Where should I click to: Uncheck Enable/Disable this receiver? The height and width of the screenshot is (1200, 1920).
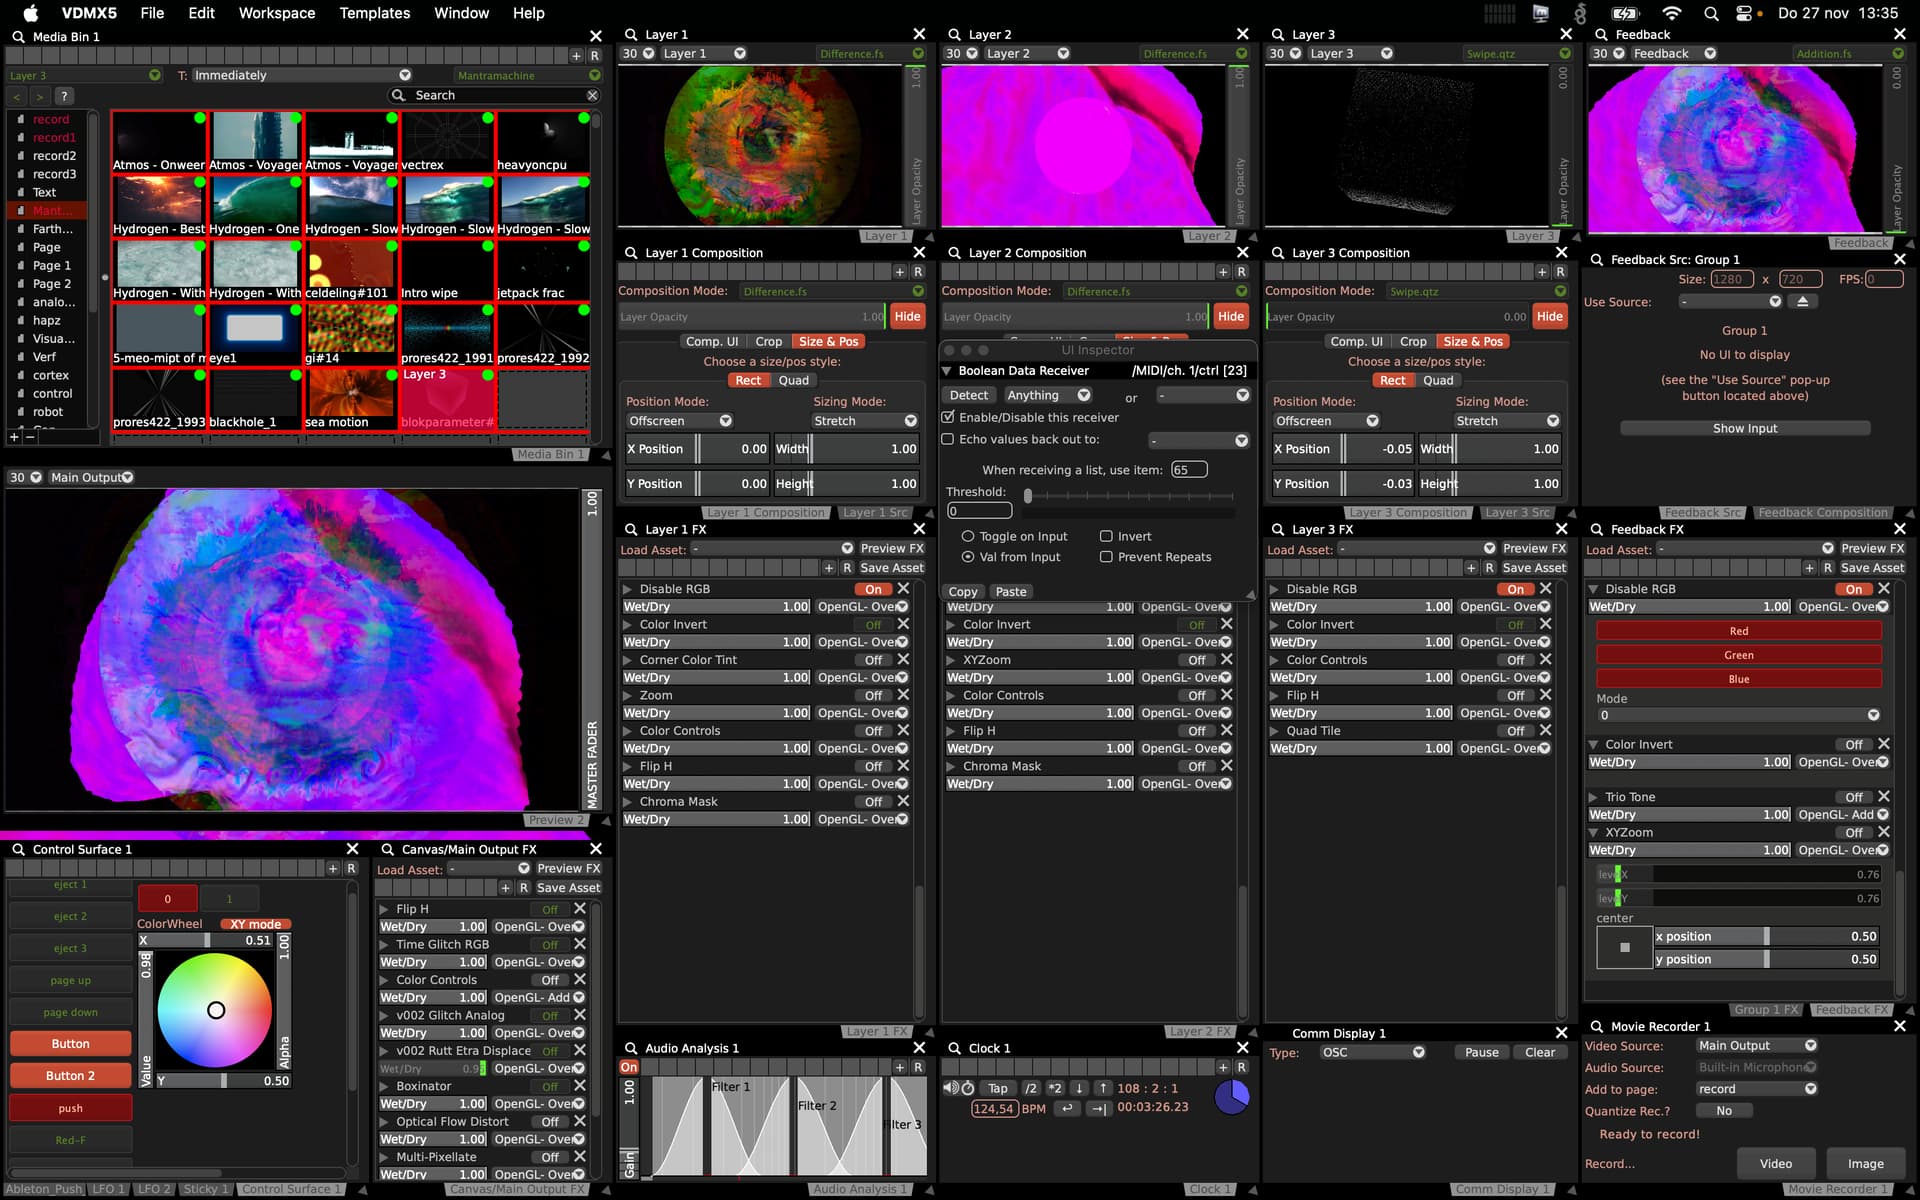click(x=948, y=417)
